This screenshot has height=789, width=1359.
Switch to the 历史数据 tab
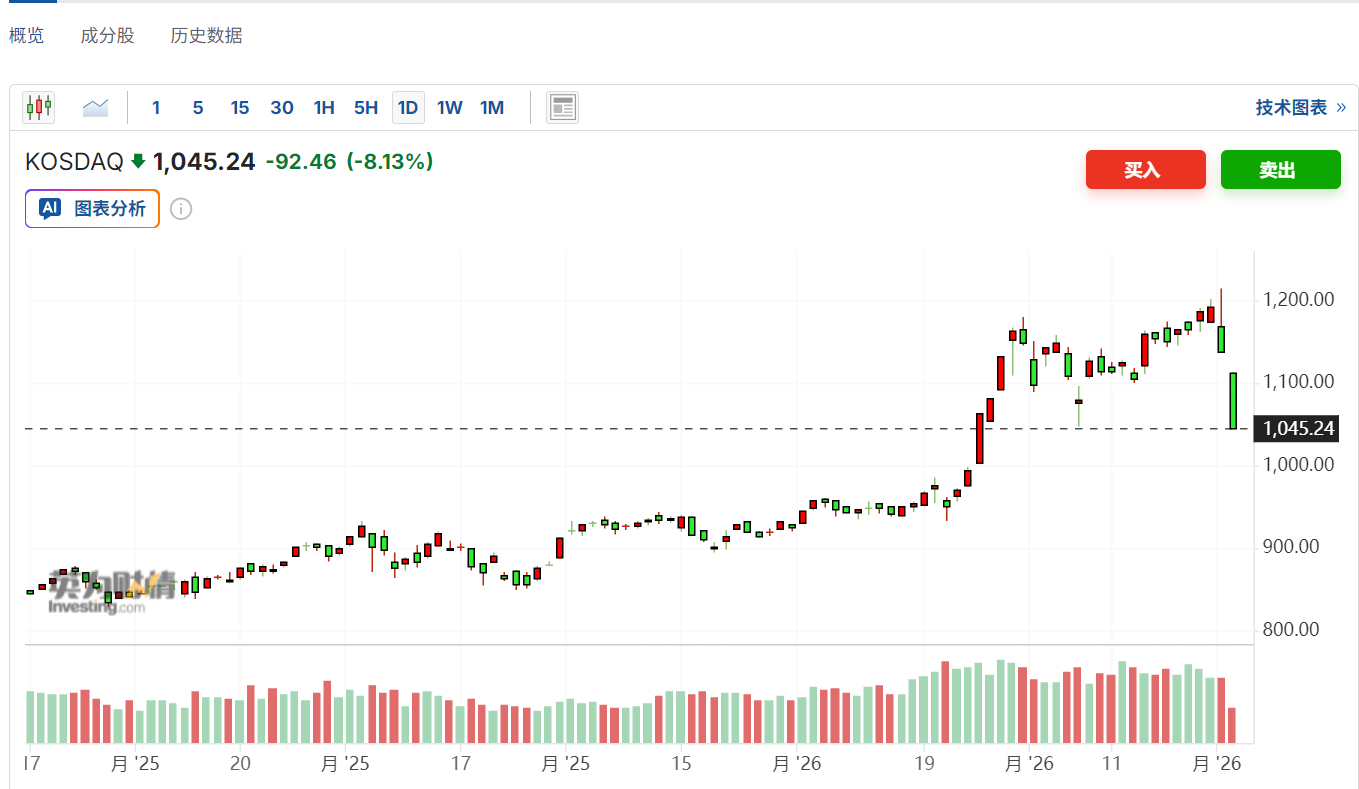point(206,36)
